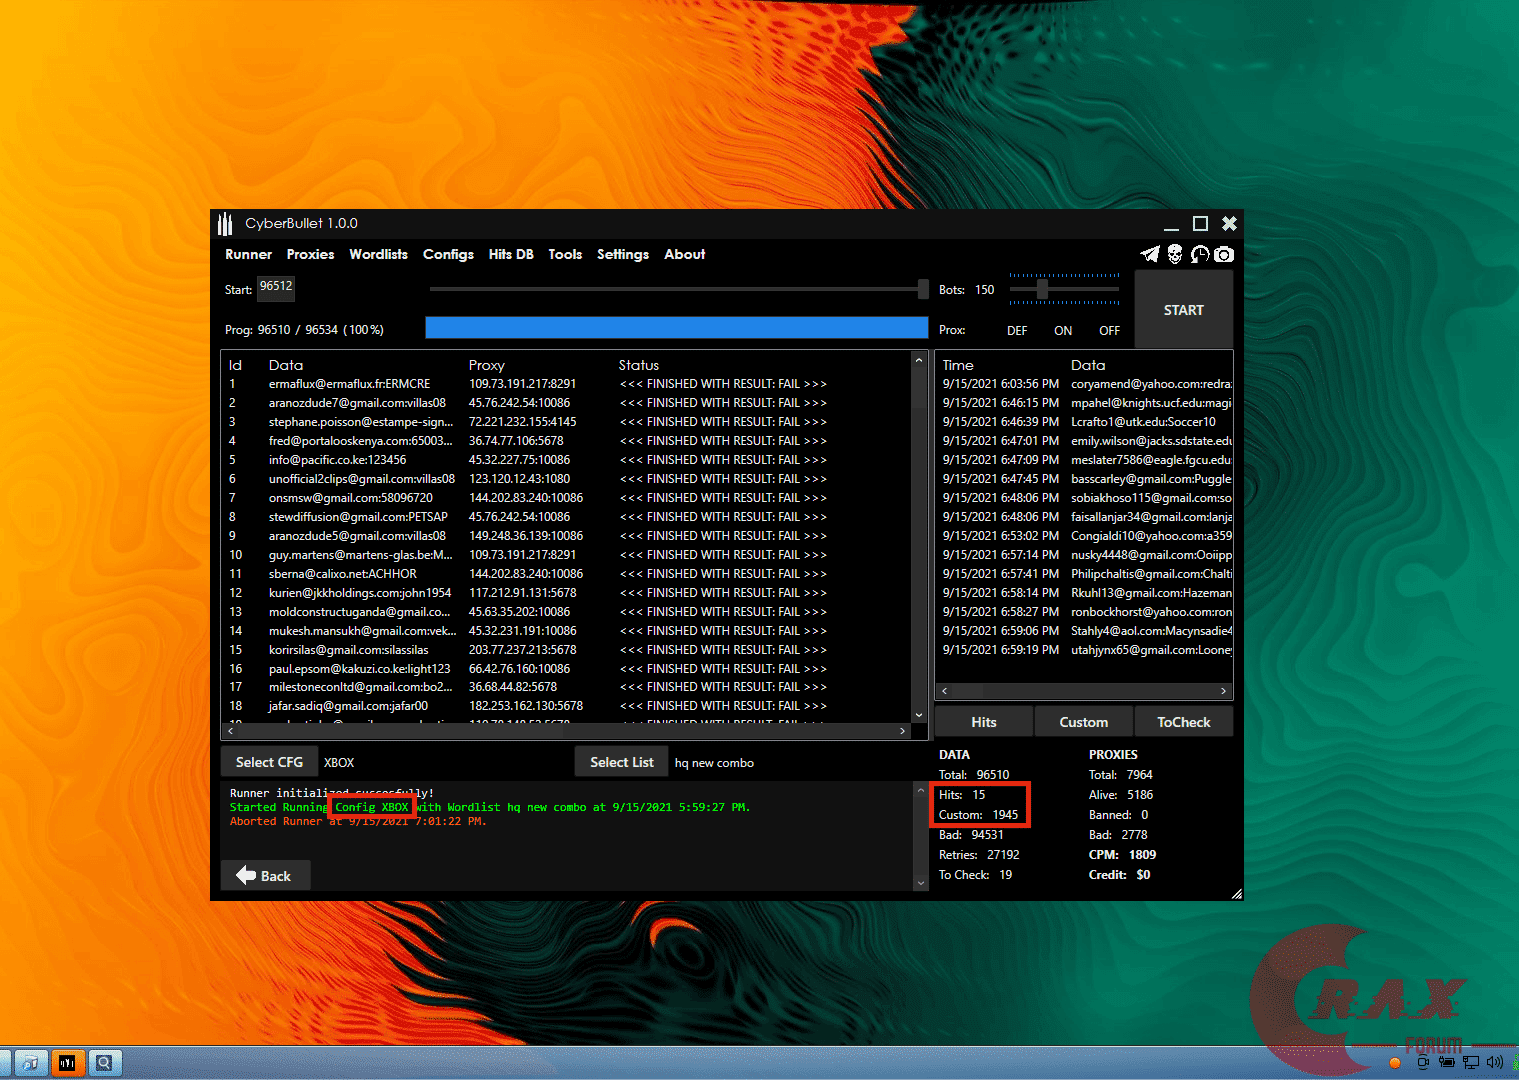
Task: Switch to the ToCheck results tab
Action: point(1183,721)
